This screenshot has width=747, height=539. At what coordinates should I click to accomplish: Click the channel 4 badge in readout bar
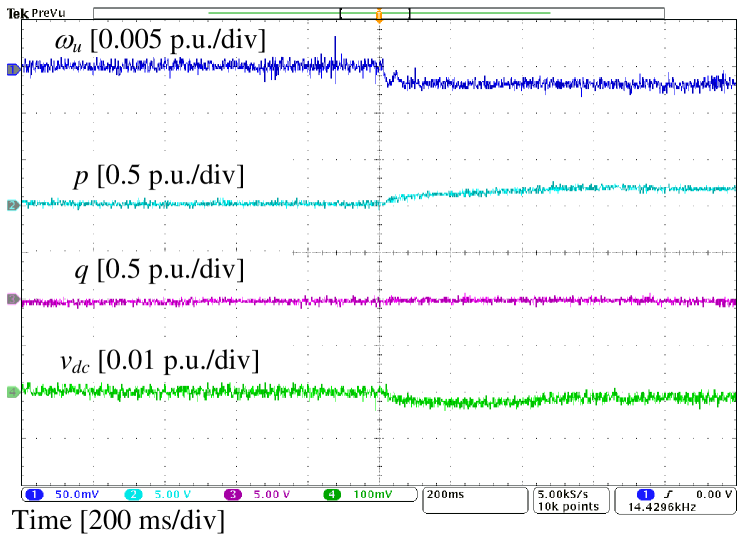coord(332,495)
